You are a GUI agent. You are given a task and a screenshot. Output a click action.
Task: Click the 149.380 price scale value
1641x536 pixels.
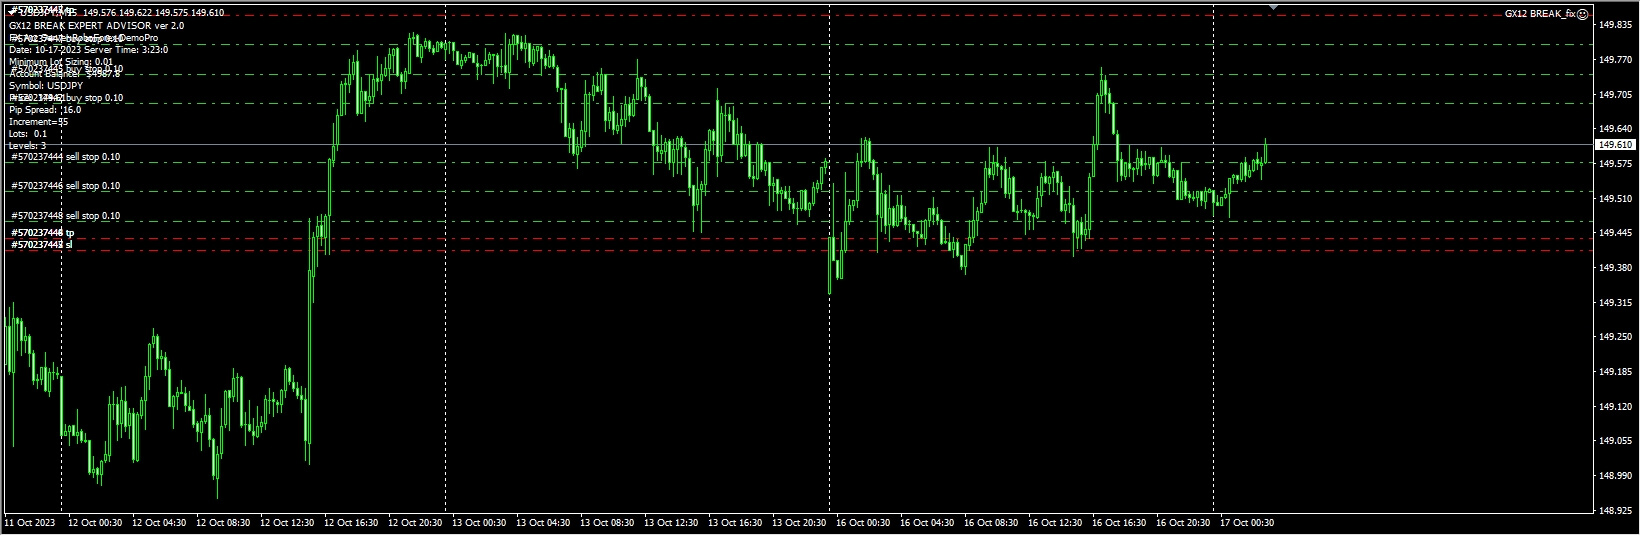[x=1614, y=268]
